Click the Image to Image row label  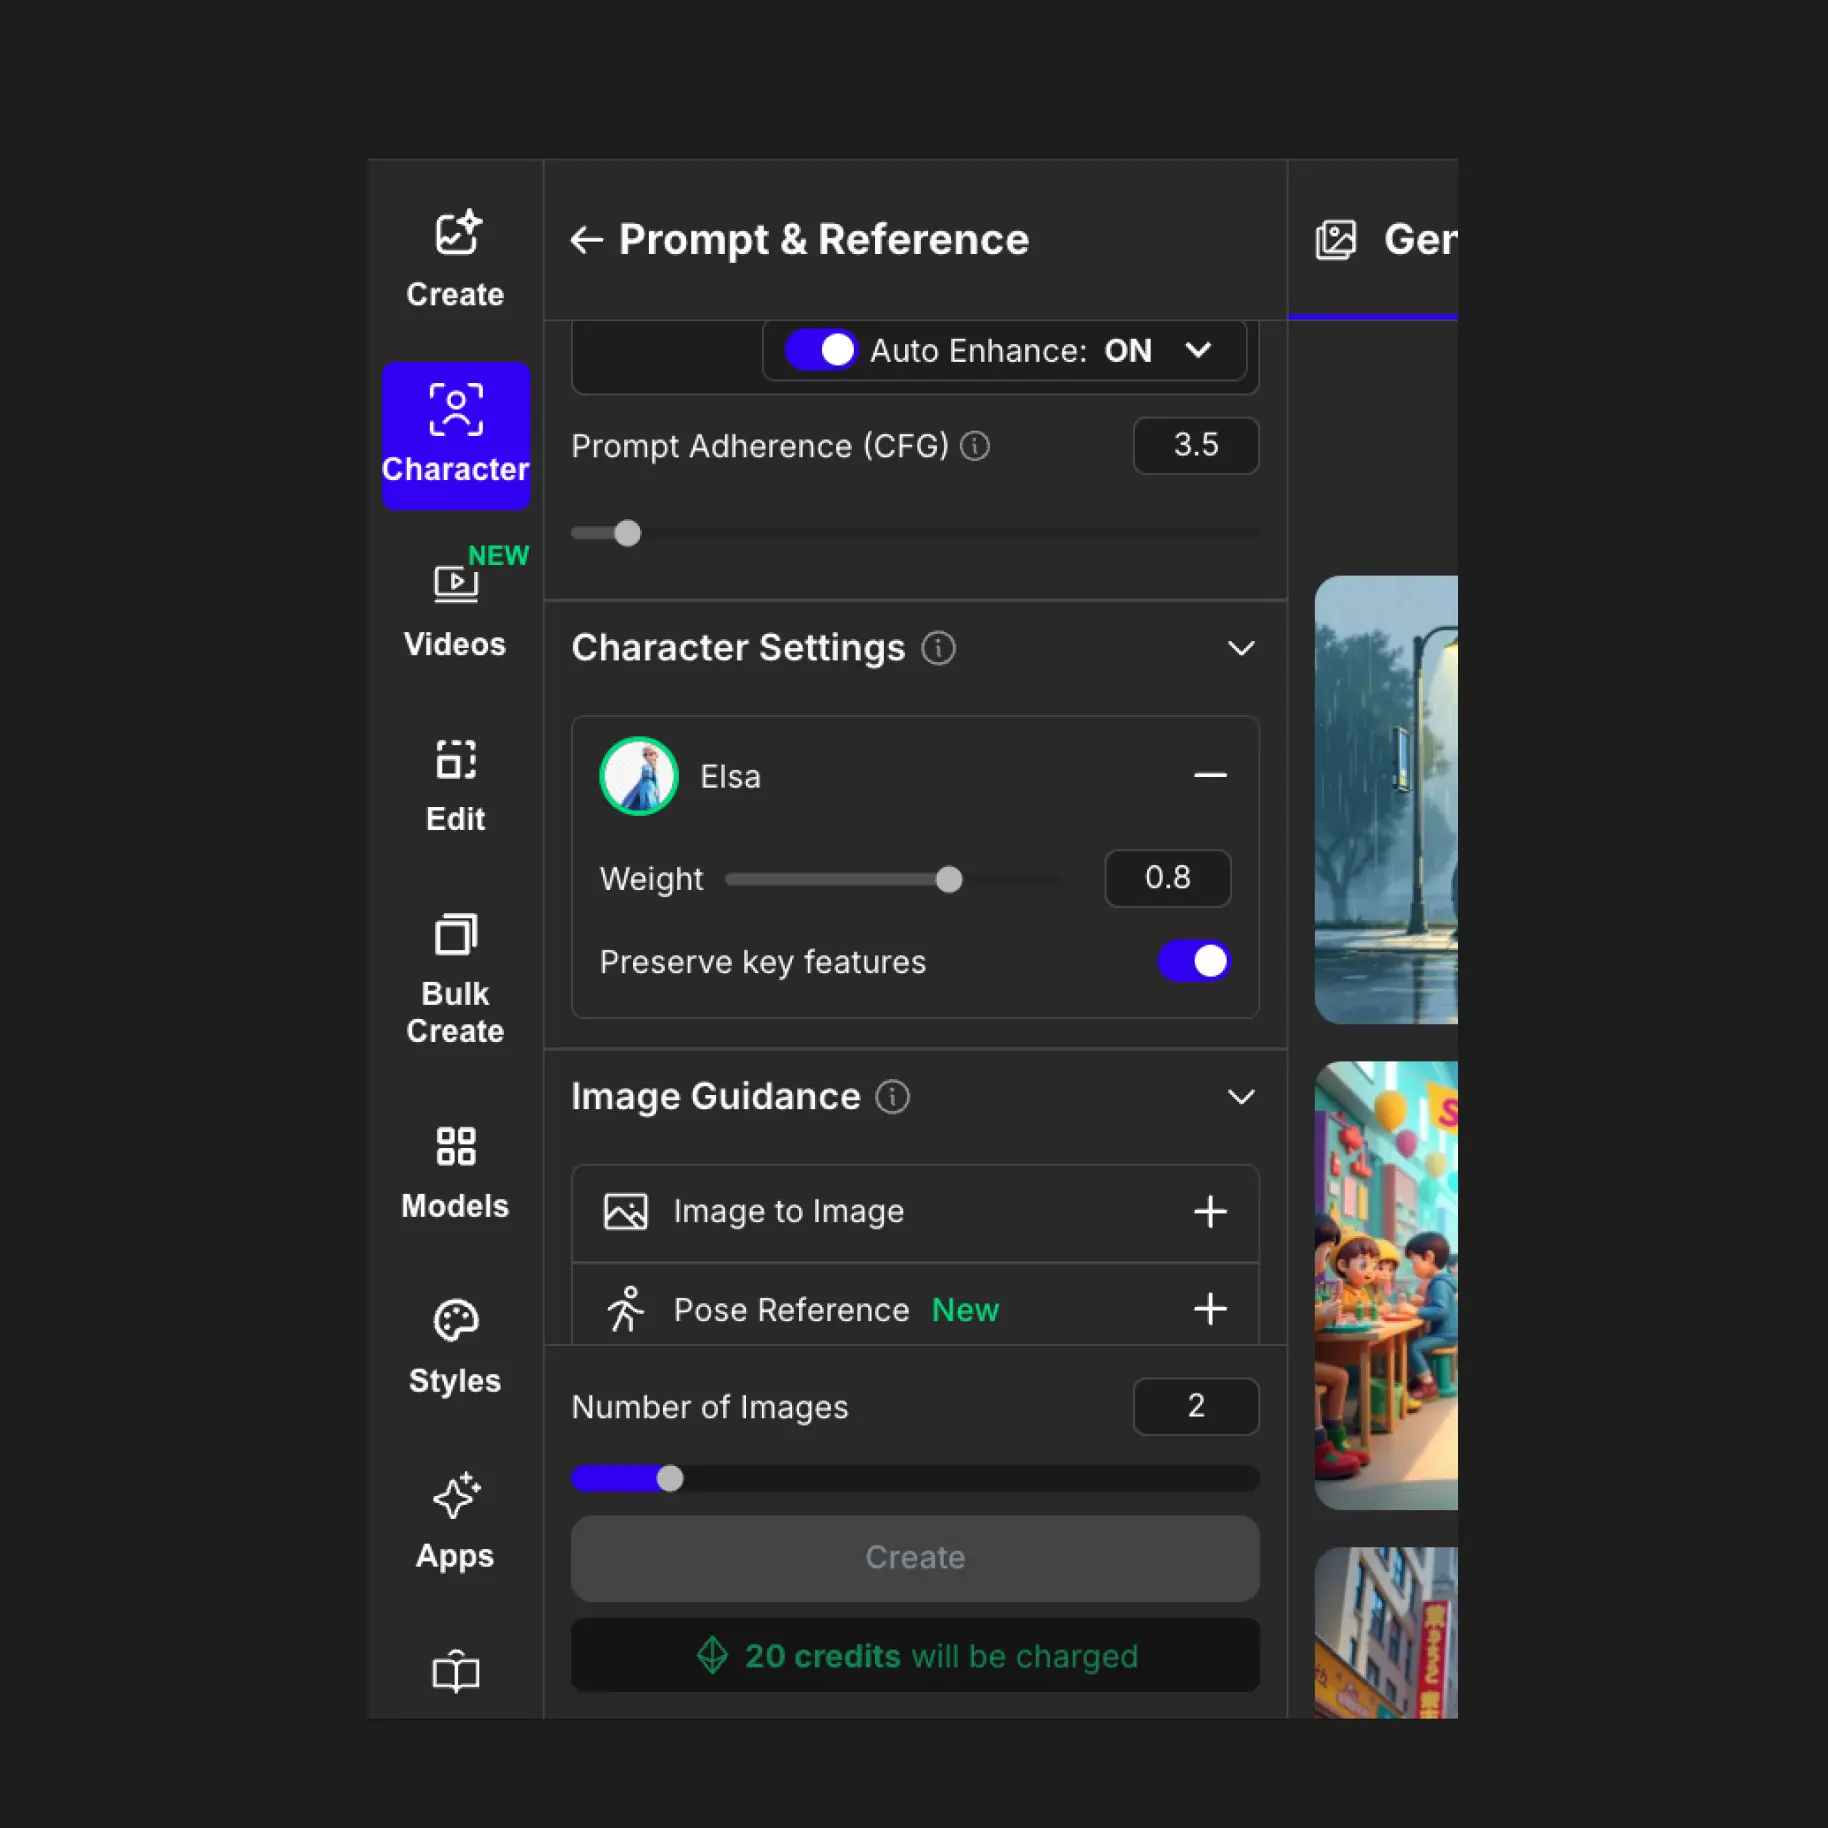789,1211
